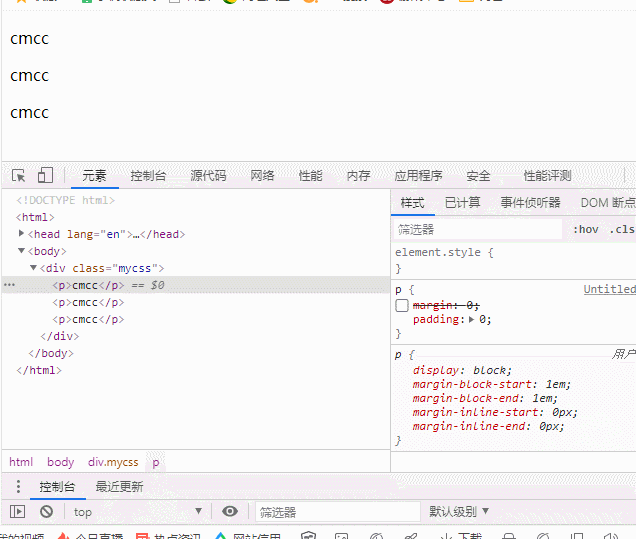Expand the padding shorthand triangle
Screen dimensions: 636x539
coord(471,320)
